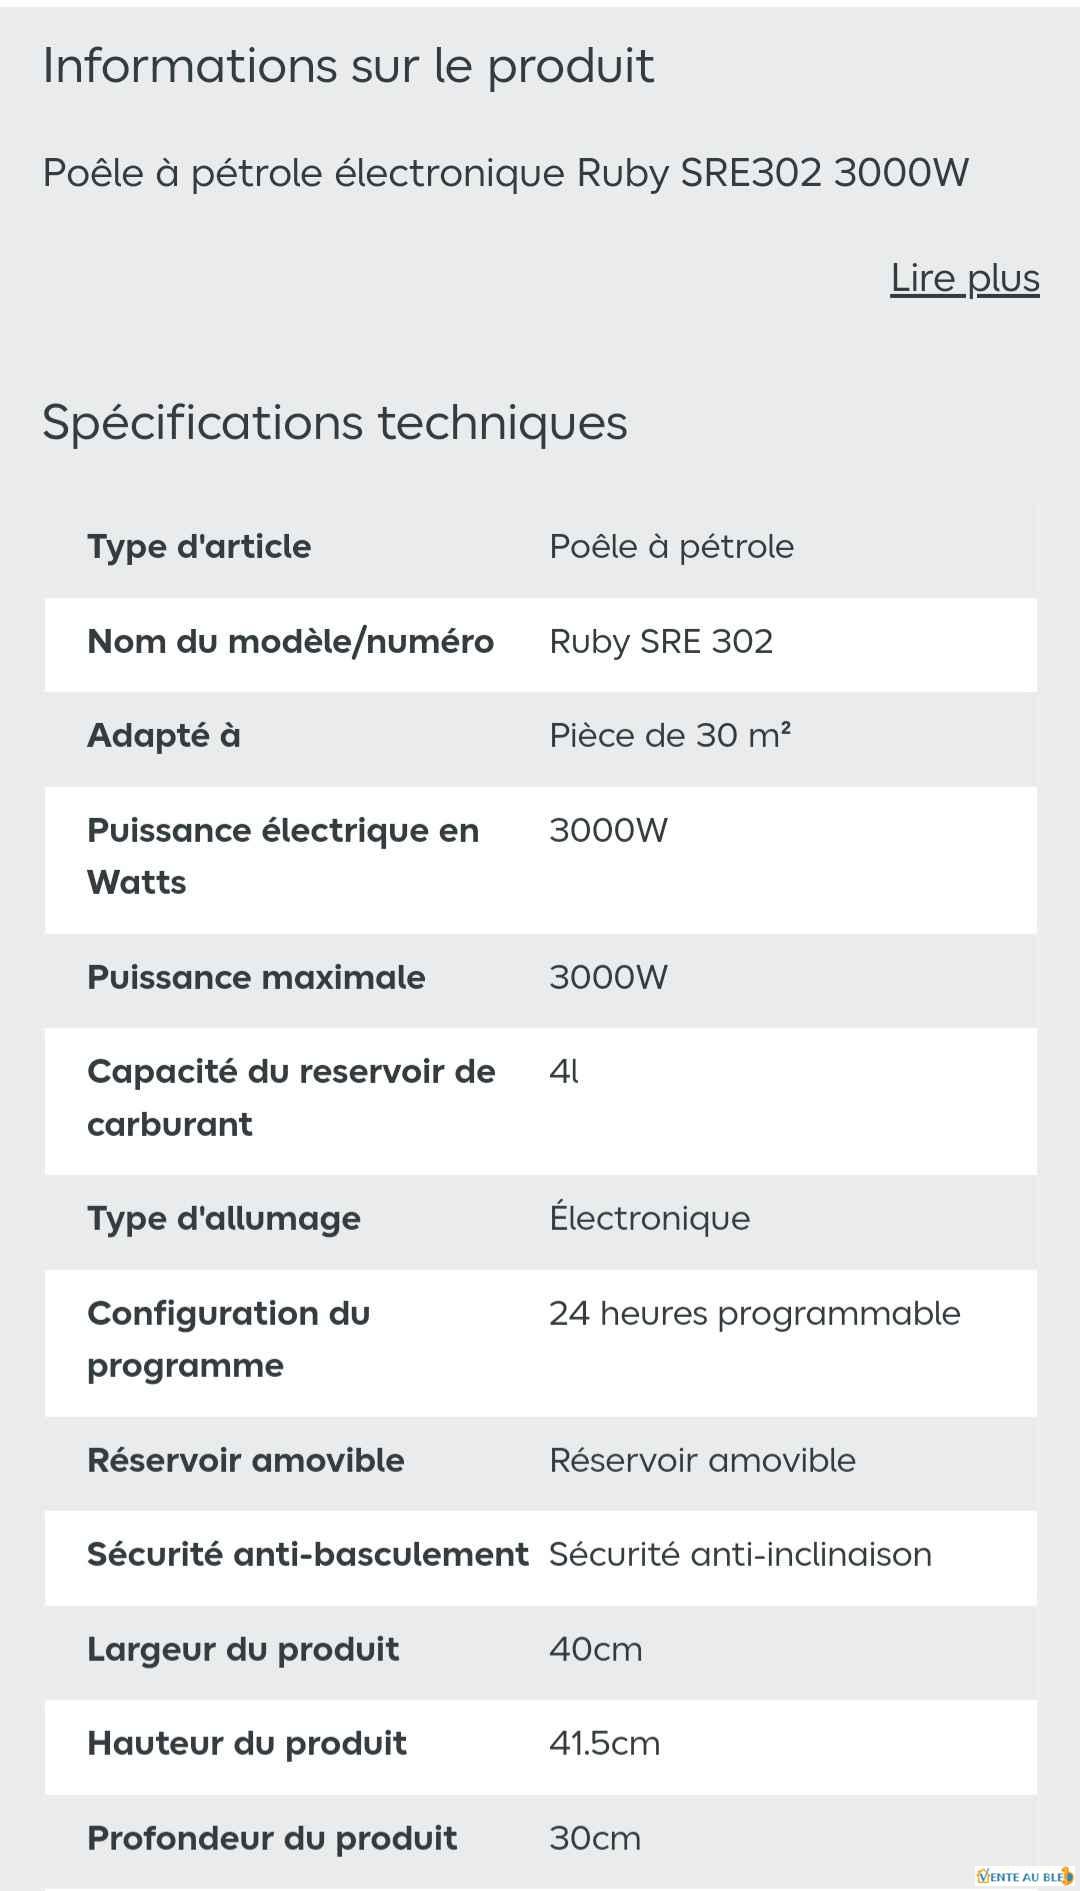Click the "Ruby SRE 302" model value
Viewport: 1080px width, 1891px height.
pyautogui.click(x=661, y=641)
